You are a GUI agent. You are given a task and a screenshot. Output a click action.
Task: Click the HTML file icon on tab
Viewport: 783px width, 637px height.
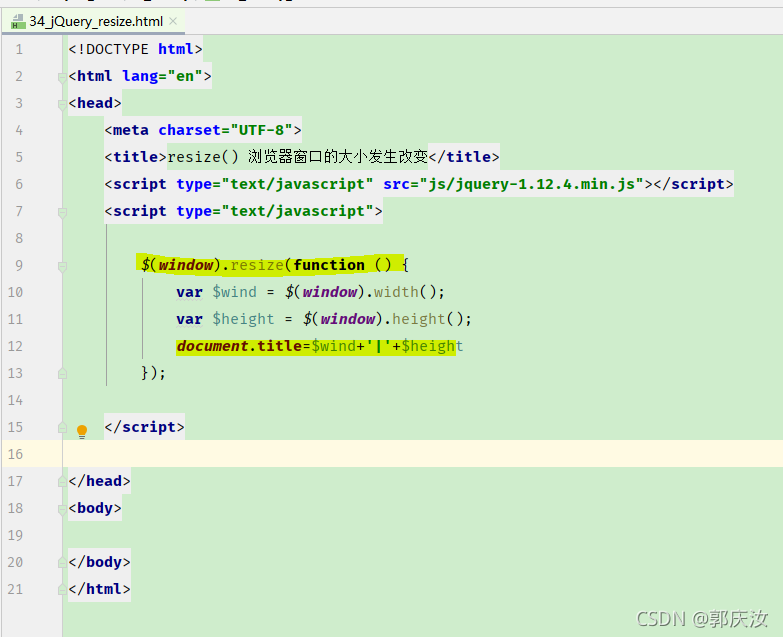click(18, 22)
